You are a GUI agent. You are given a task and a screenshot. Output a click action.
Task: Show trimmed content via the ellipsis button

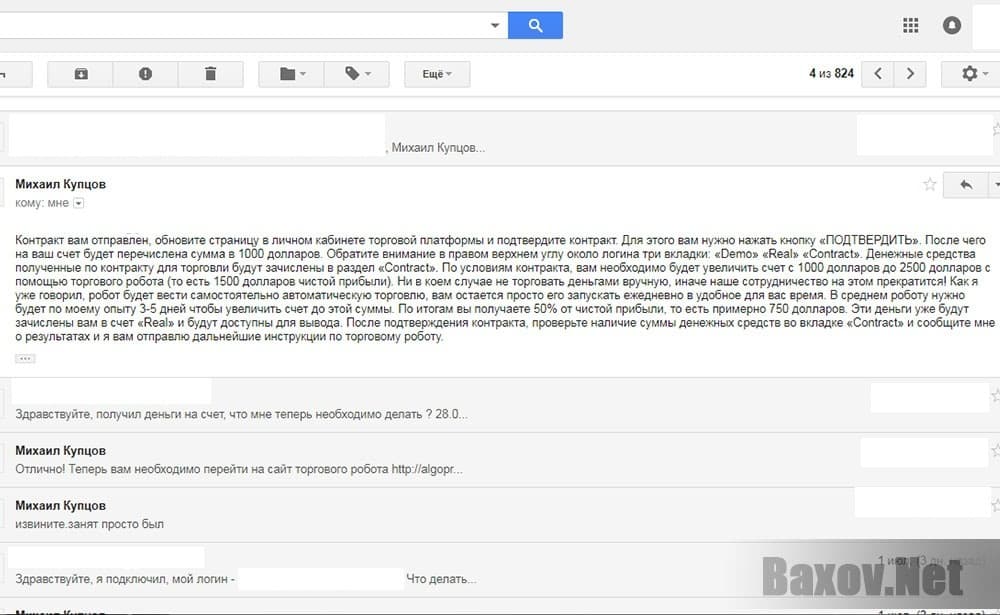[26, 358]
